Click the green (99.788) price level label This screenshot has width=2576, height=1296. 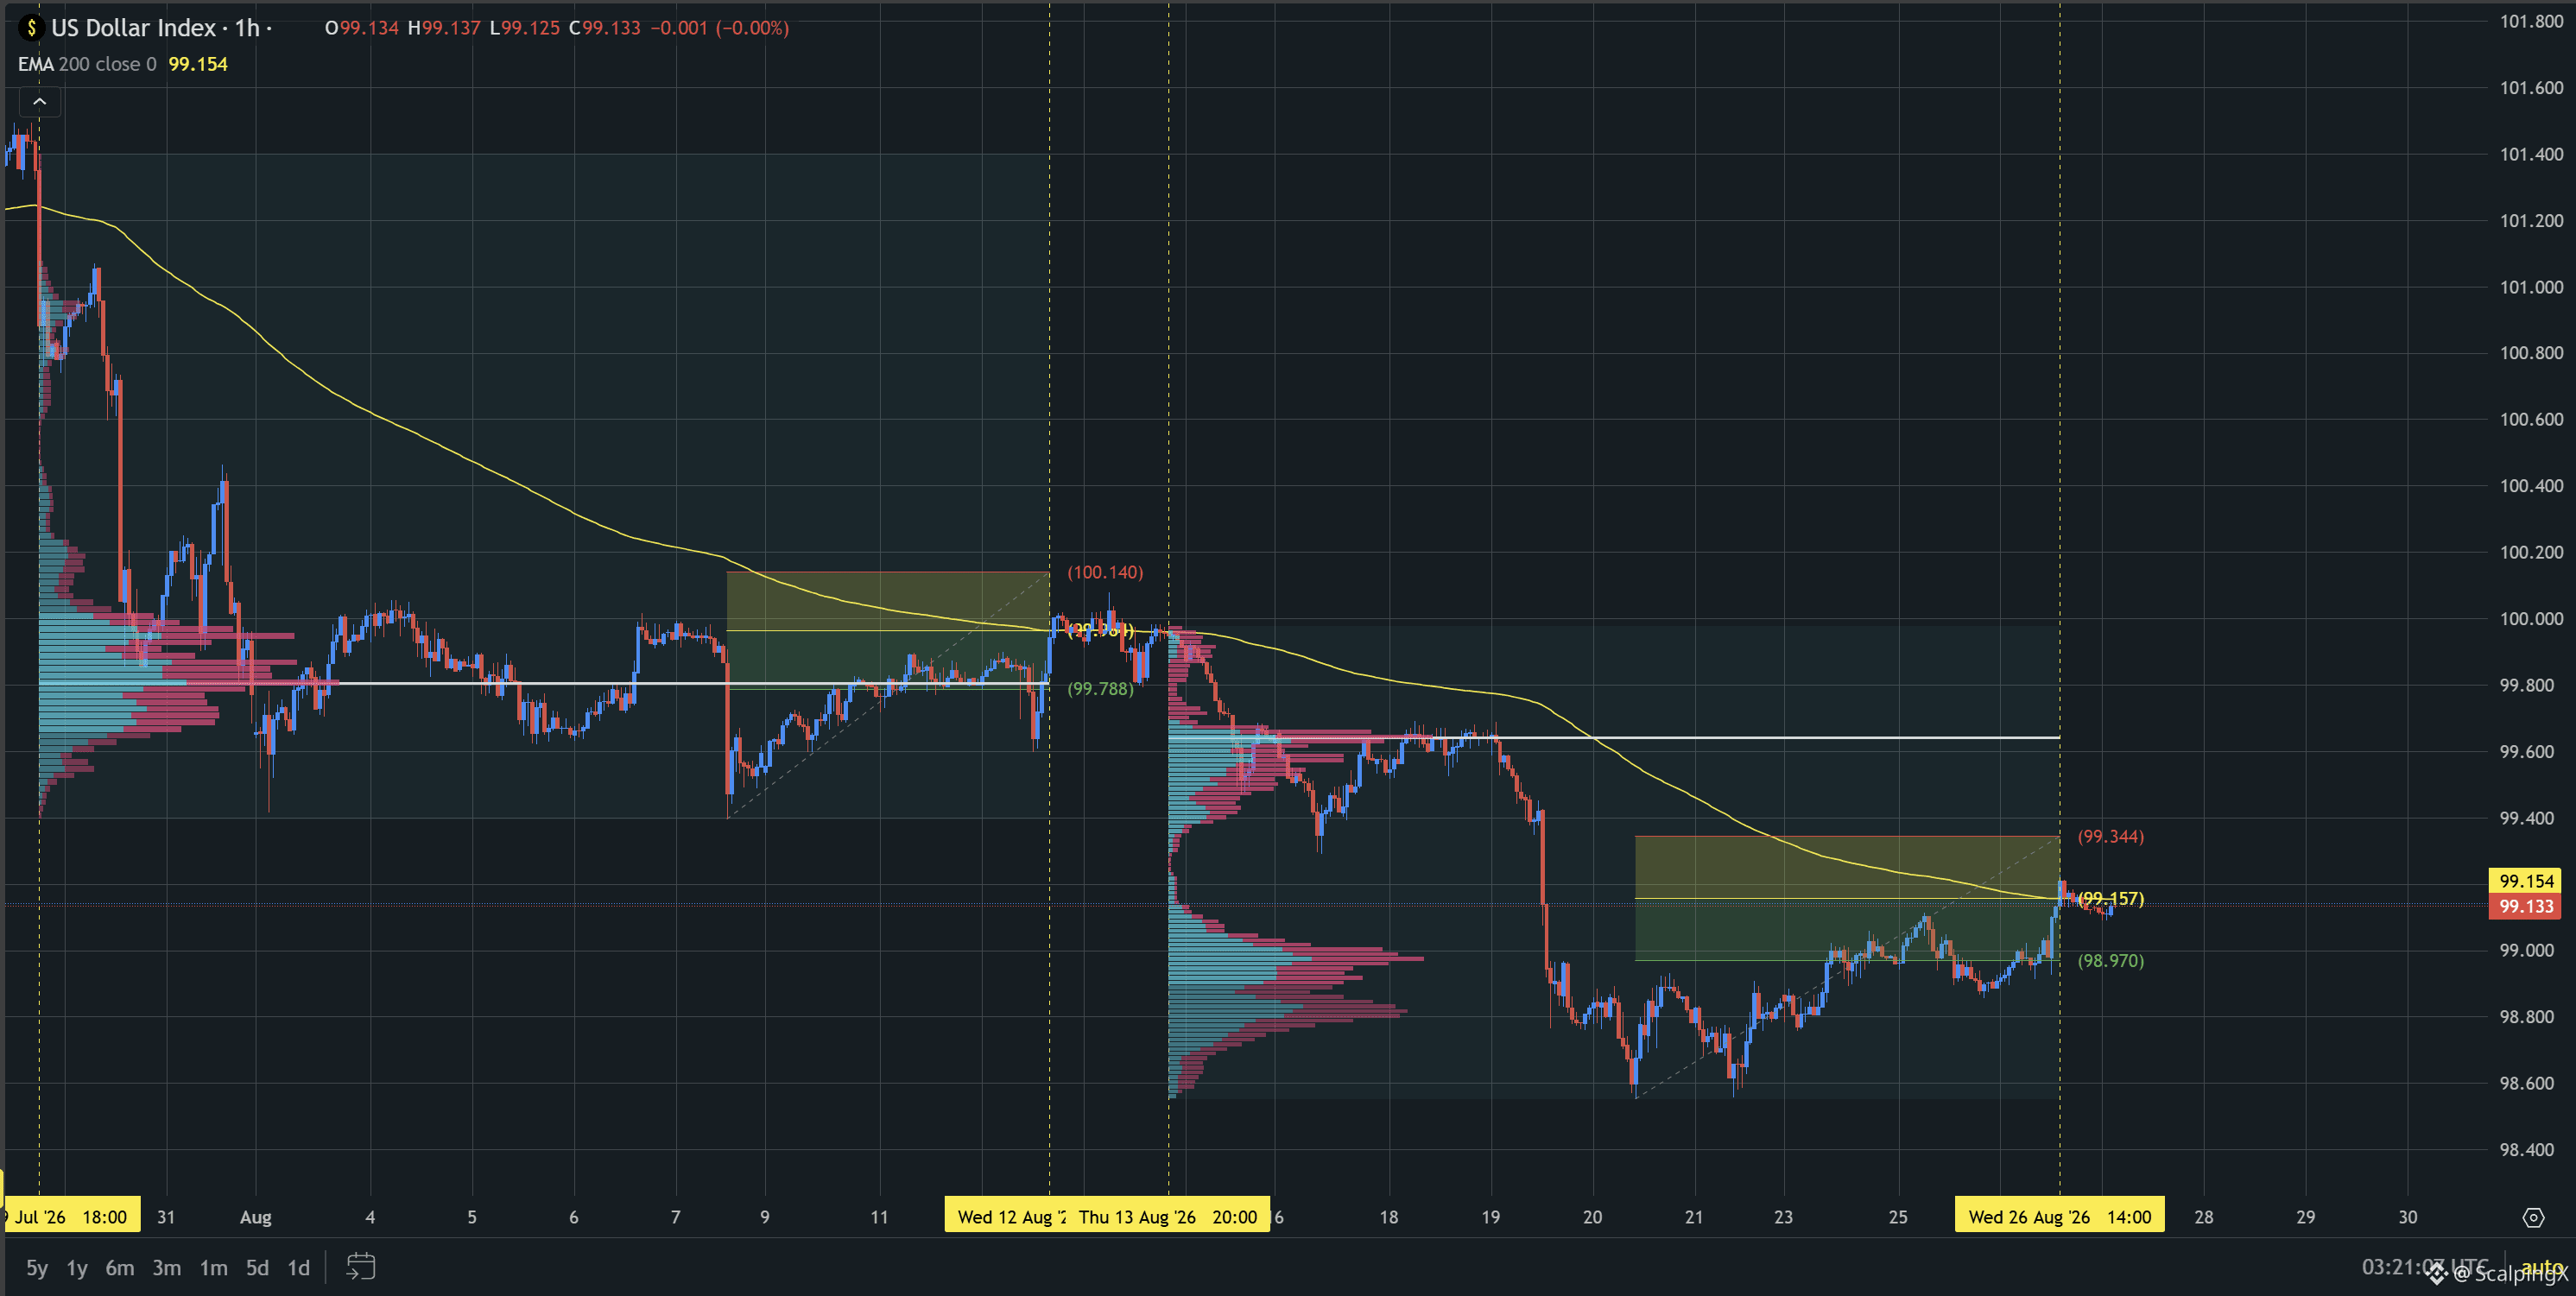(1100, 689)
